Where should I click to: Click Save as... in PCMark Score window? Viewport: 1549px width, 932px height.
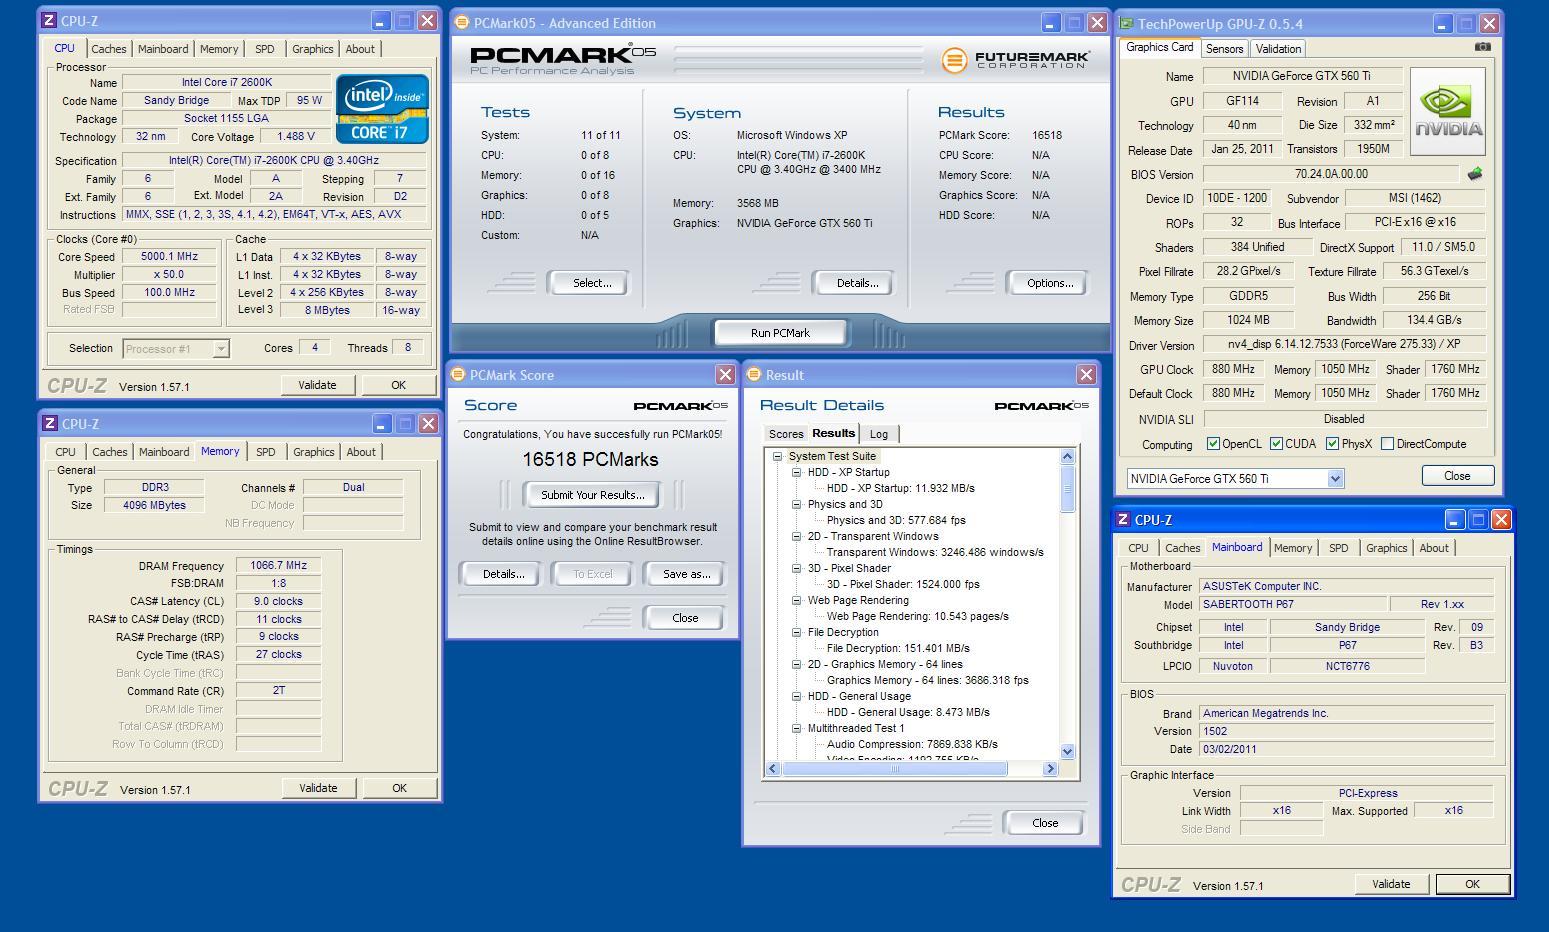[x=686, y=574]
